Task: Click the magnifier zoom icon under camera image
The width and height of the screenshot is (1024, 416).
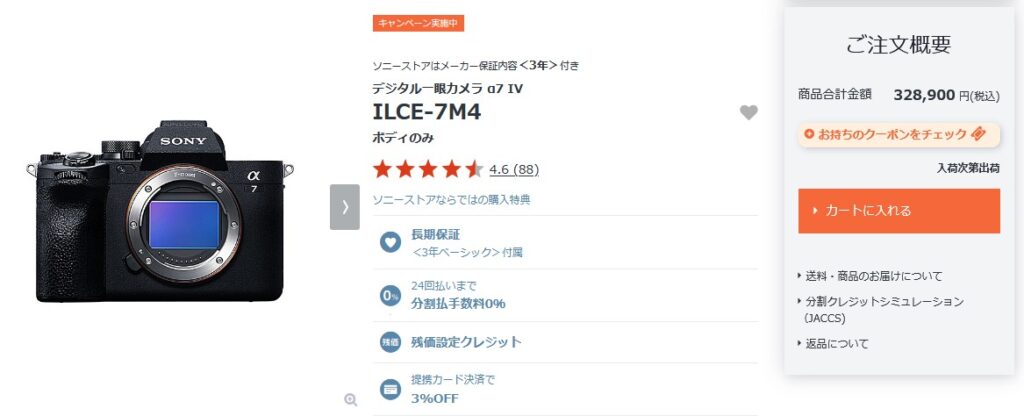Action: 351,400
